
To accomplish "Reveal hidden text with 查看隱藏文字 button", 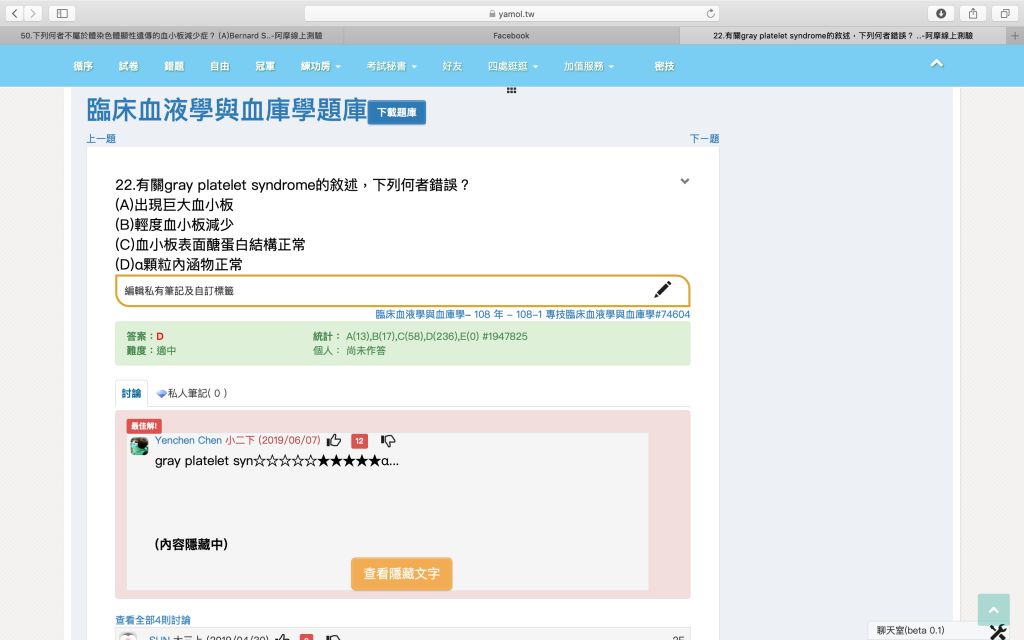I will coord(401,573).
